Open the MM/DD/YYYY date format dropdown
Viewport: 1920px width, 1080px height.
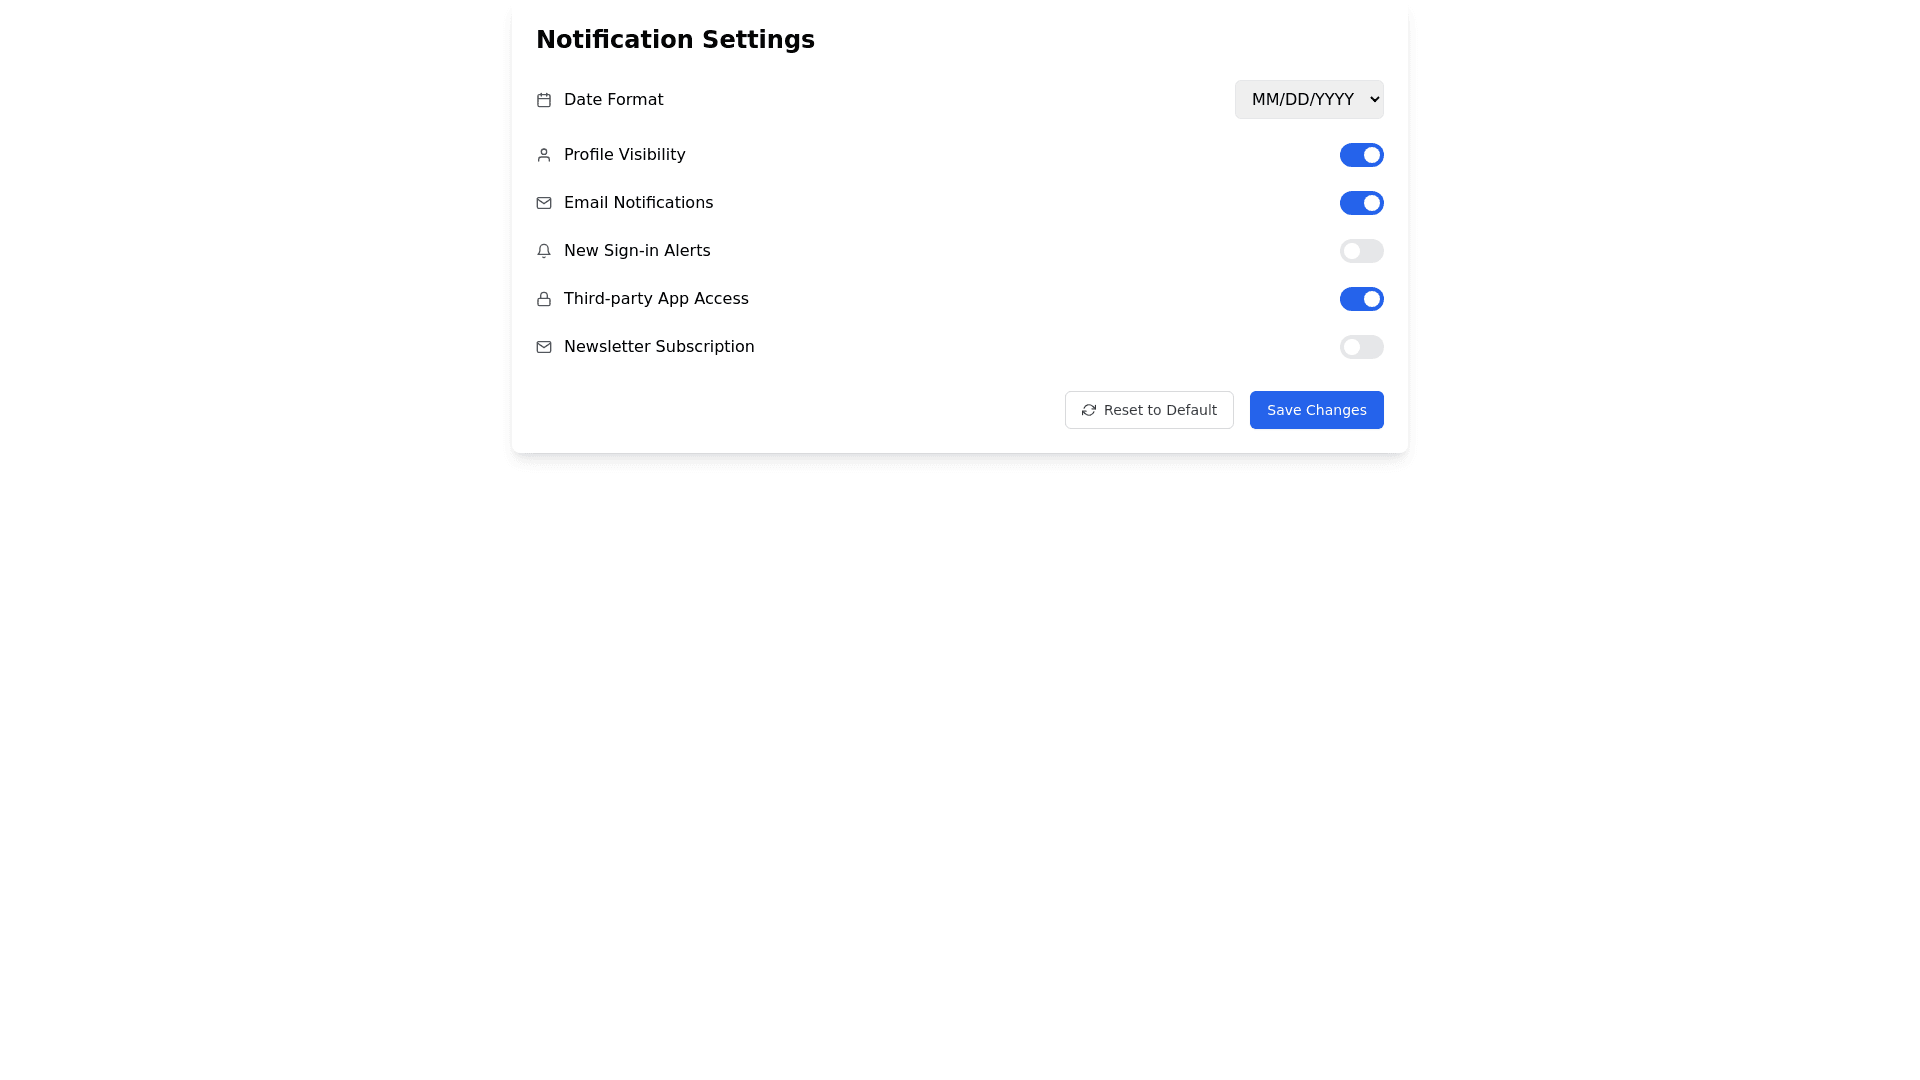pyautogui.click(x=1308, y=99)
